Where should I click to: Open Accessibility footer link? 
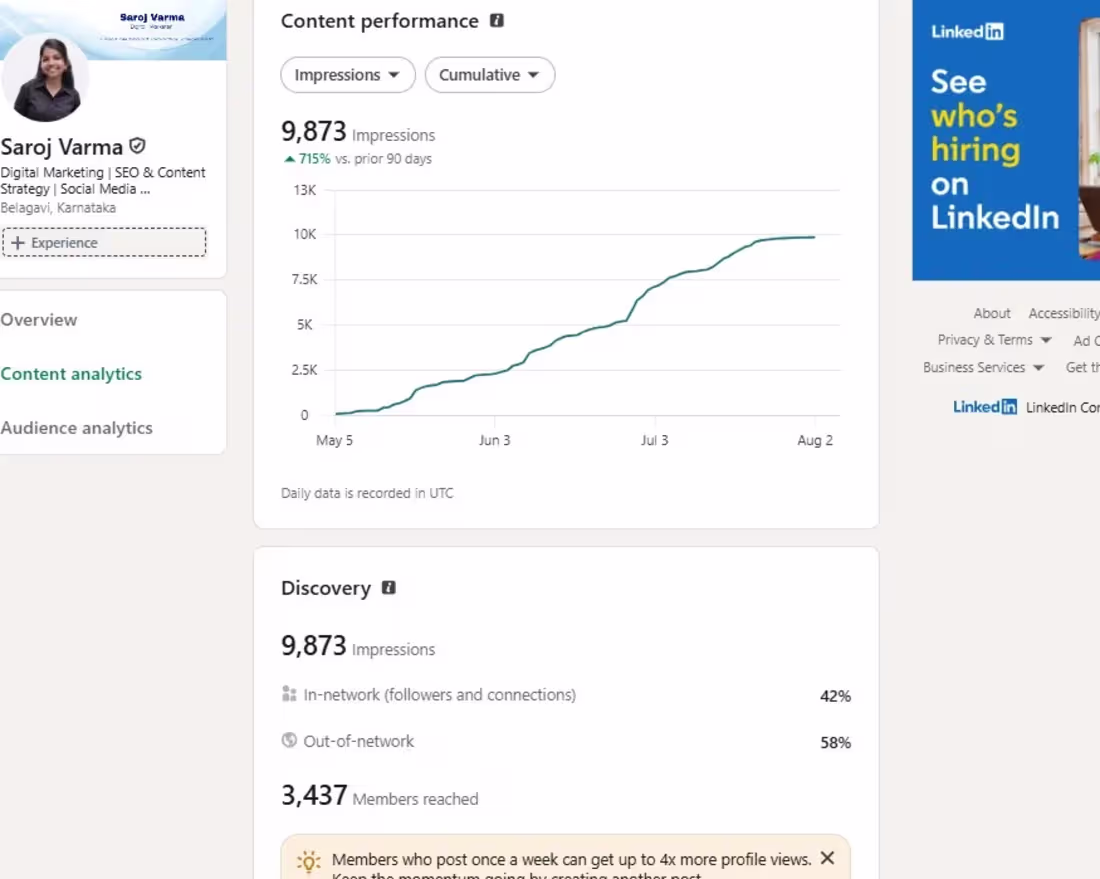click(x=1064, y=314)
